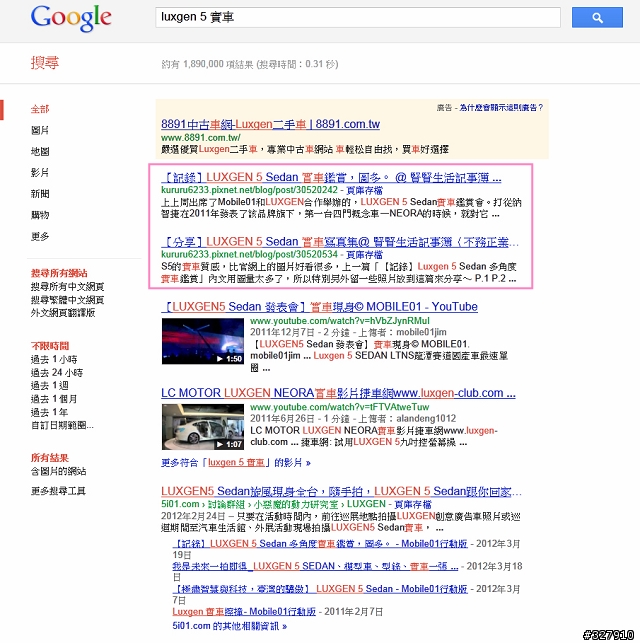Click the search box with luxgen 5 query

click(x=358, y=17)
